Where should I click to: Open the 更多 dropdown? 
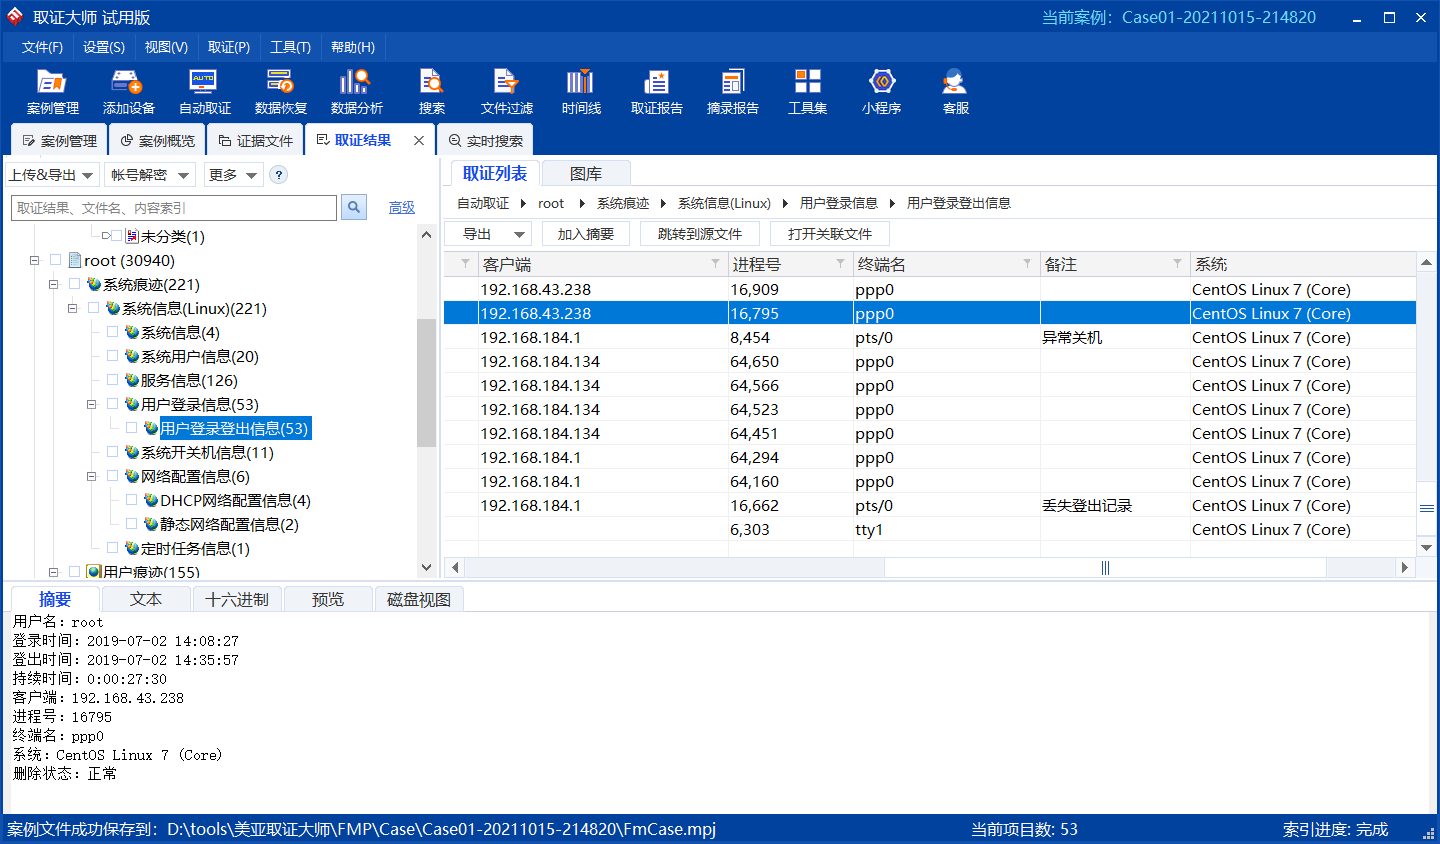[233, 175]
